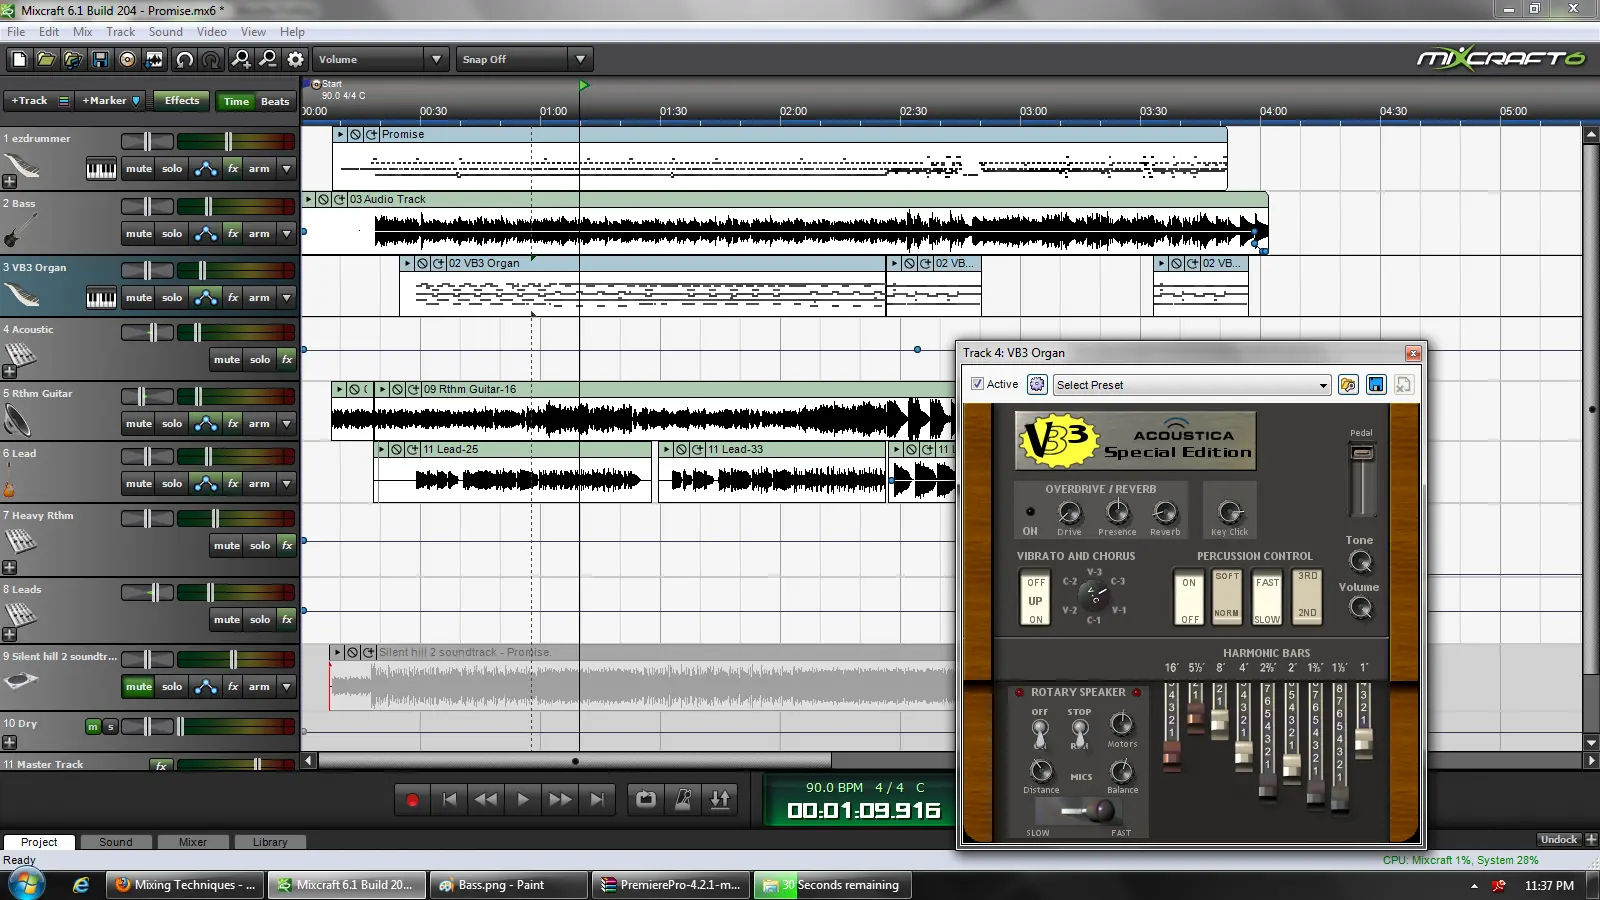Click the burn CD icon
1600x900 pixels.
127,60
